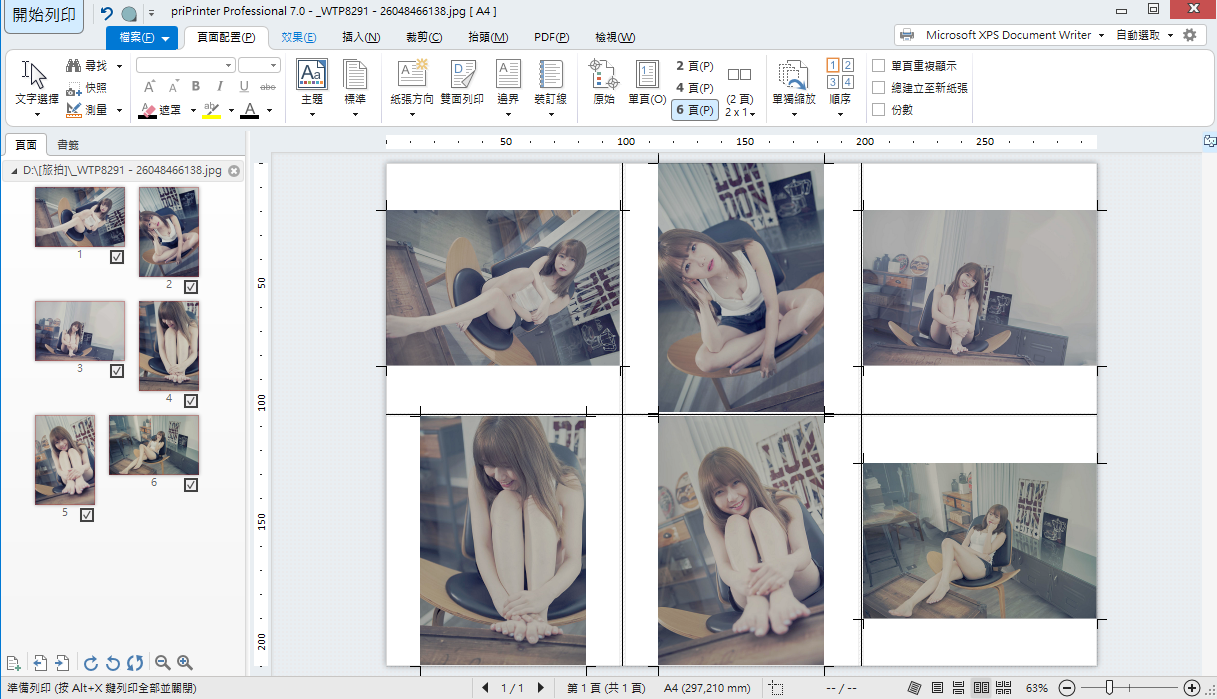Open the quick access toolbar customize arrow
This screenshot has width=1217, height=699.
(151, 14)
